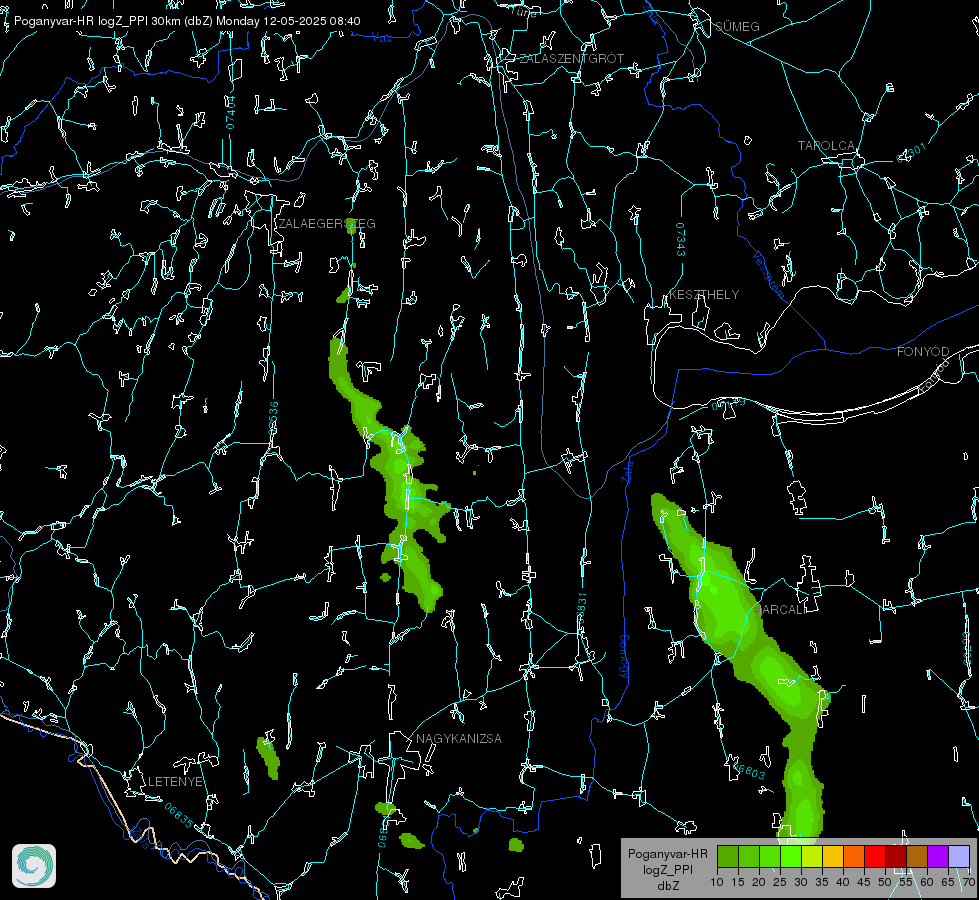Click the dark green 10–15 dBZ swatch

(x=728, y=856)
